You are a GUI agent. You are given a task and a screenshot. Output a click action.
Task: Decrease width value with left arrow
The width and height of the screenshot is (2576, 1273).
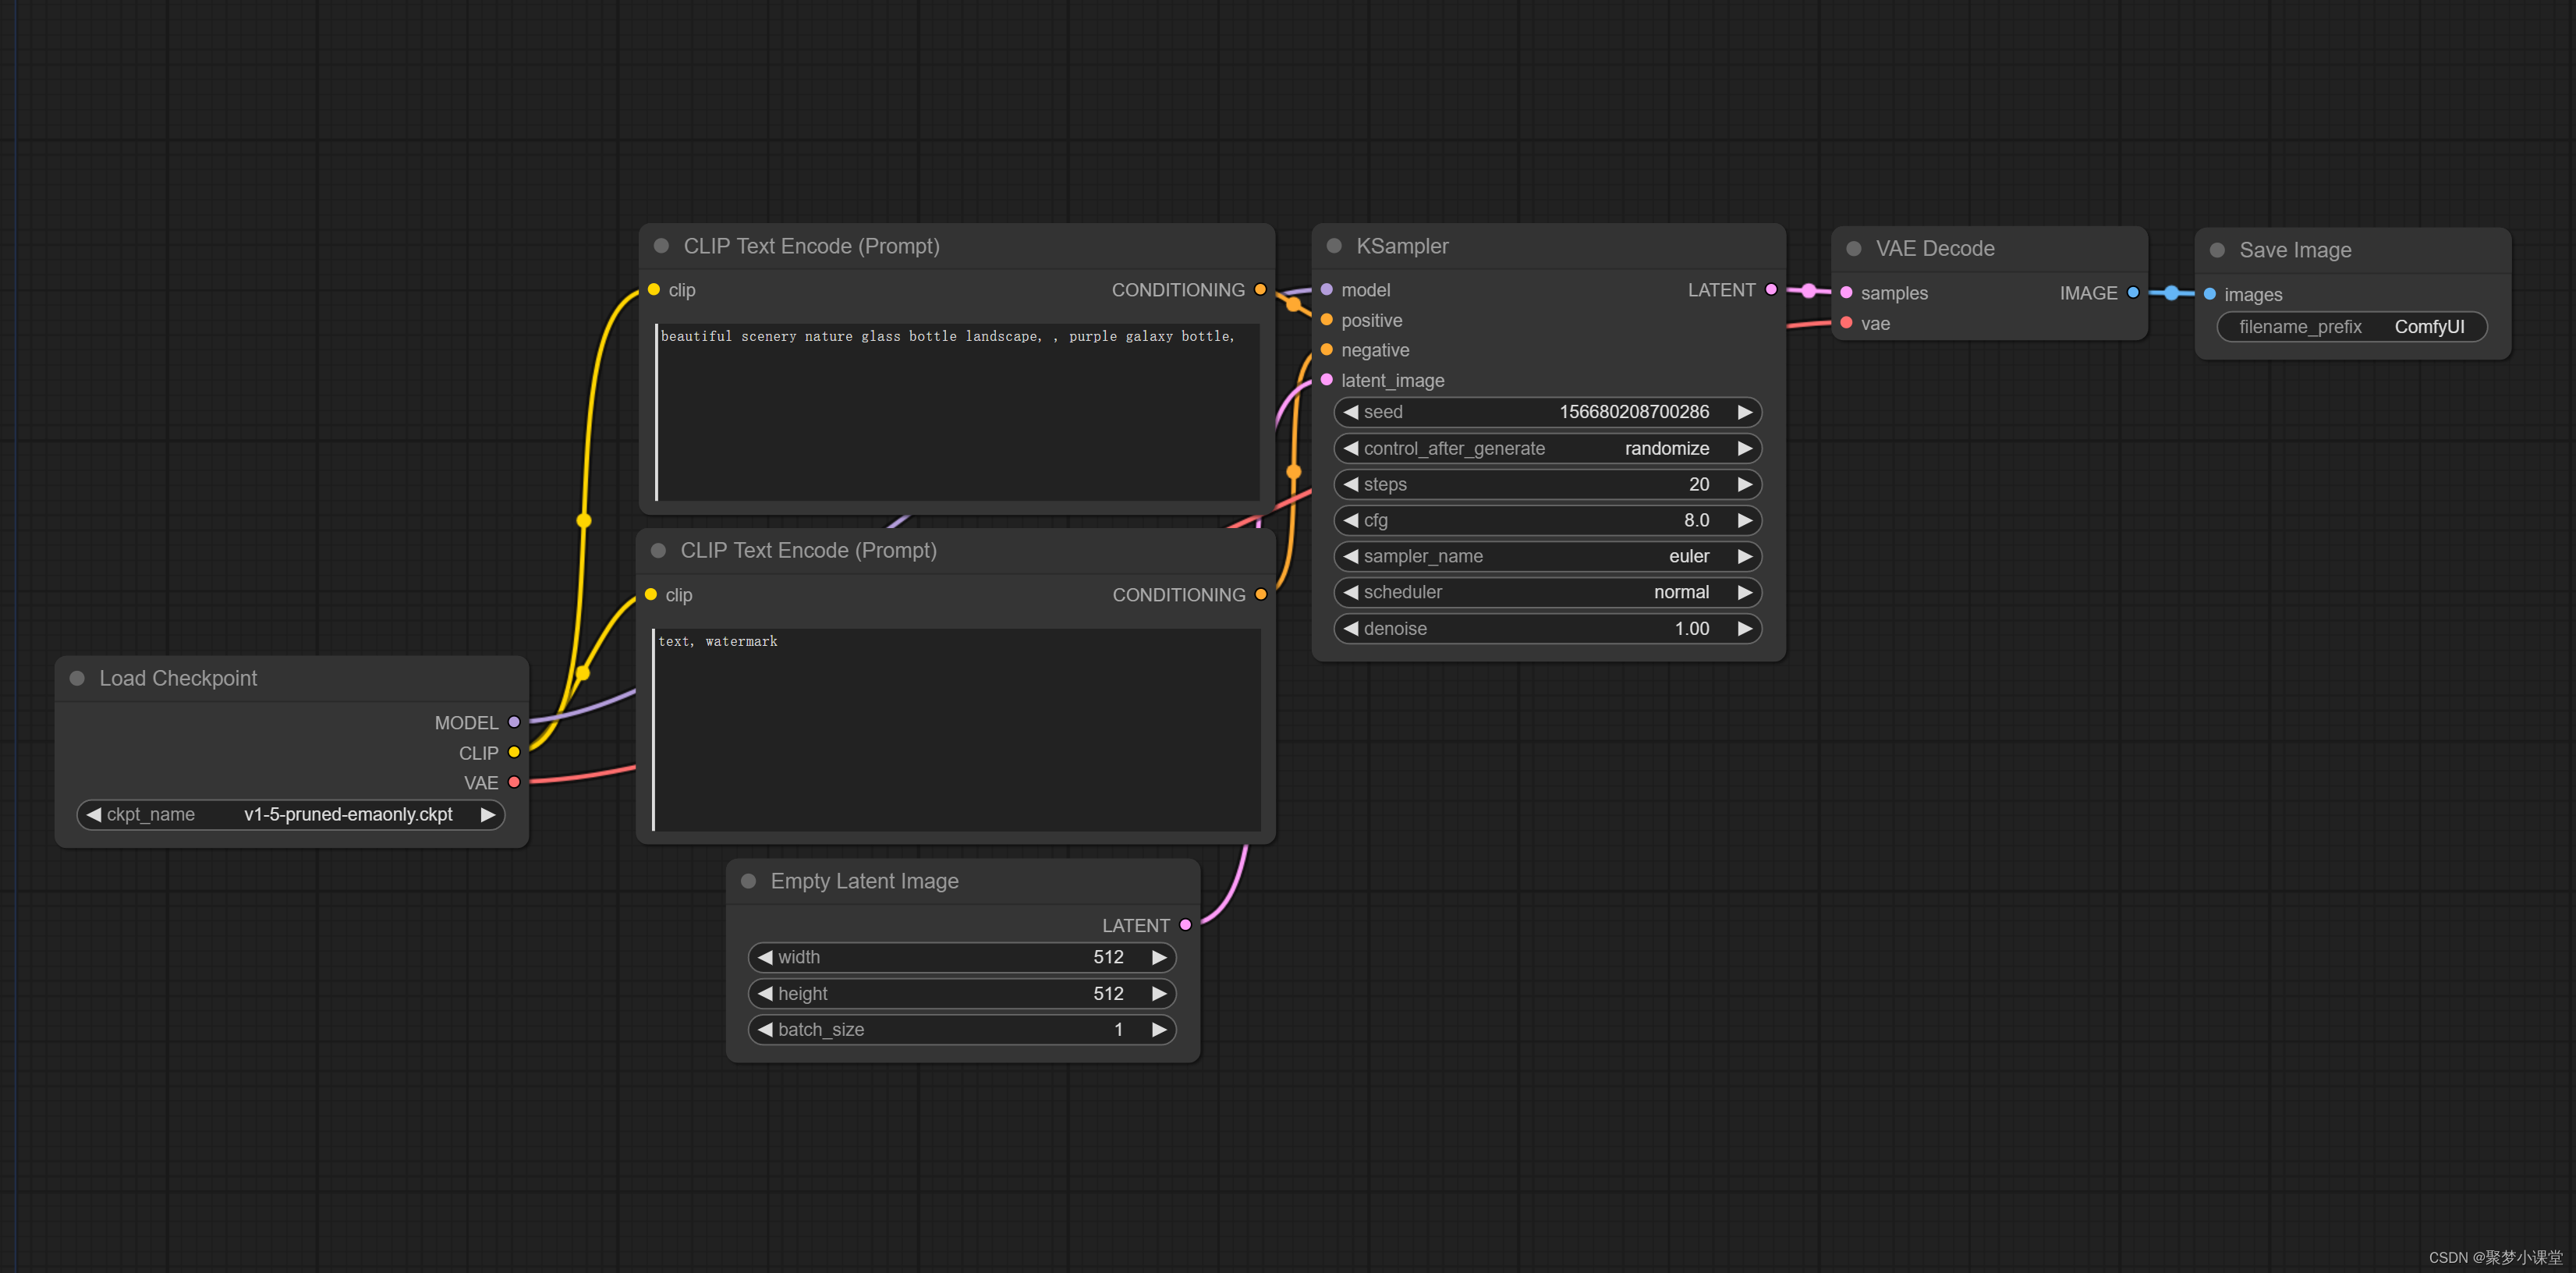point(765,957)
